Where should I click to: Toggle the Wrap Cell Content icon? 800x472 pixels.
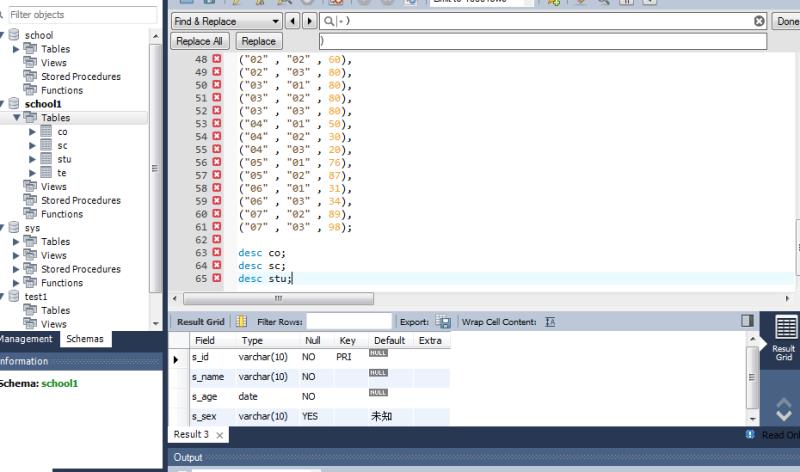[x=550, y=322]
